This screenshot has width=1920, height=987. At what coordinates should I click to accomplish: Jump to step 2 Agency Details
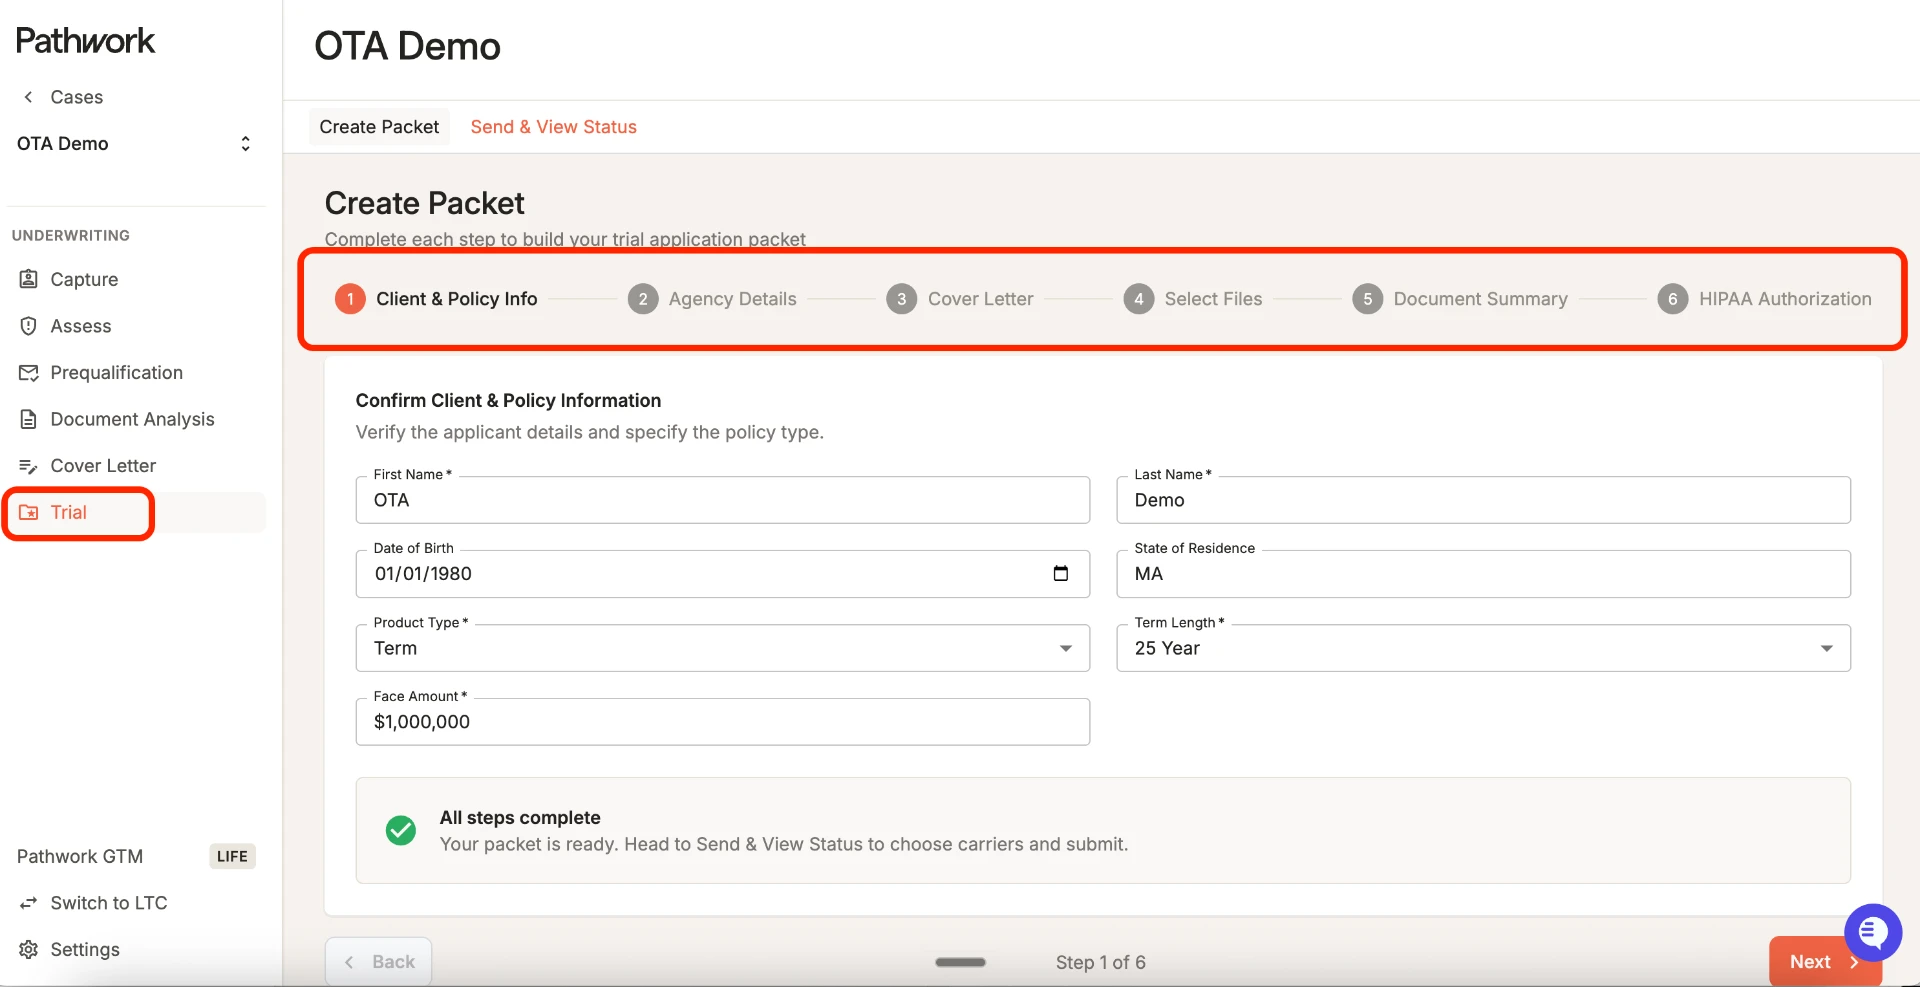click(x=712, y=299)
